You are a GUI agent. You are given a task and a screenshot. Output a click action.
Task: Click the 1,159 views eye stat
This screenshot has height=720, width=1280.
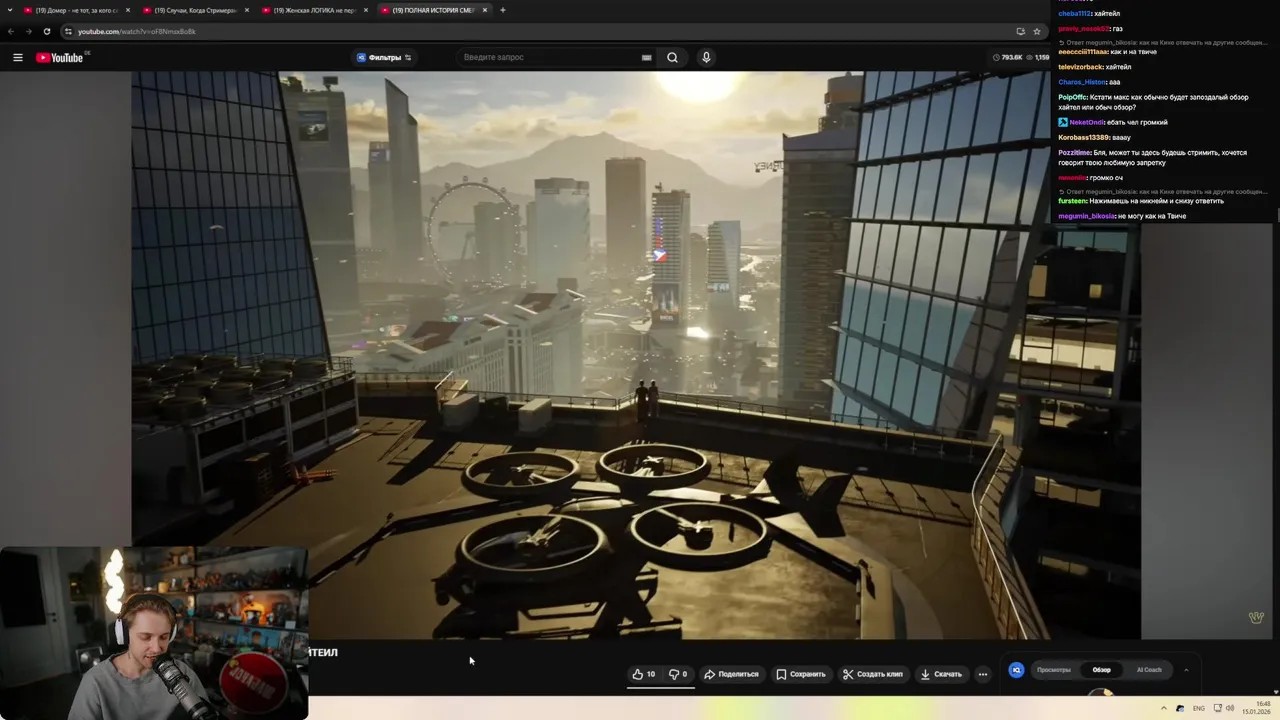[x=1040, y=58]
